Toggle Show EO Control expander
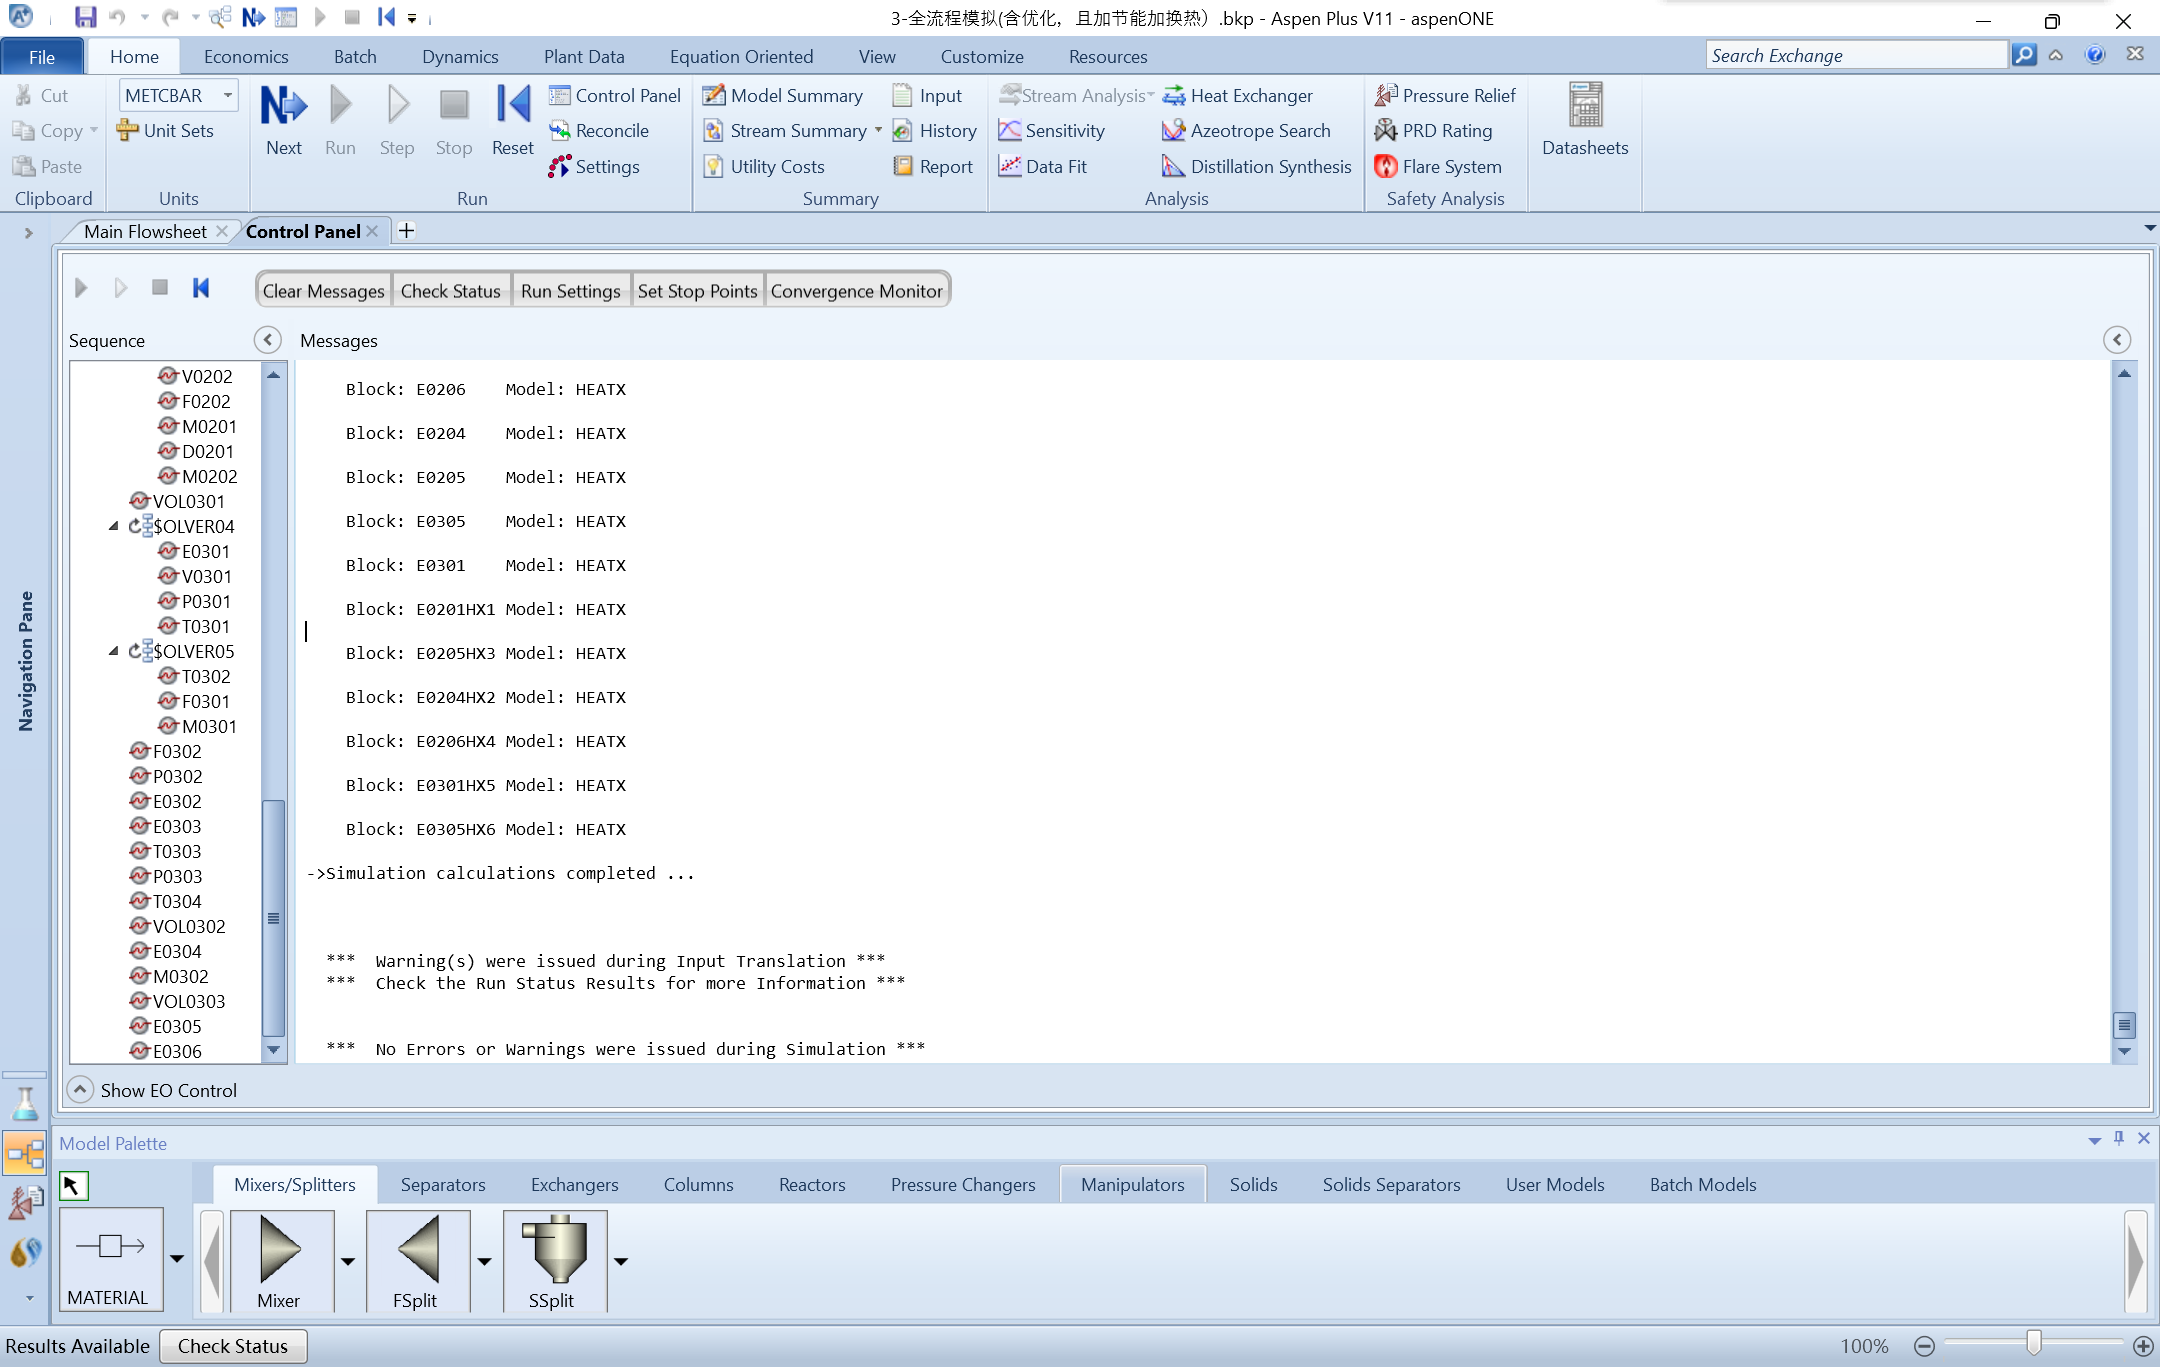The height and width of the screenshot is (1367, 2160). click(80, 1089)
